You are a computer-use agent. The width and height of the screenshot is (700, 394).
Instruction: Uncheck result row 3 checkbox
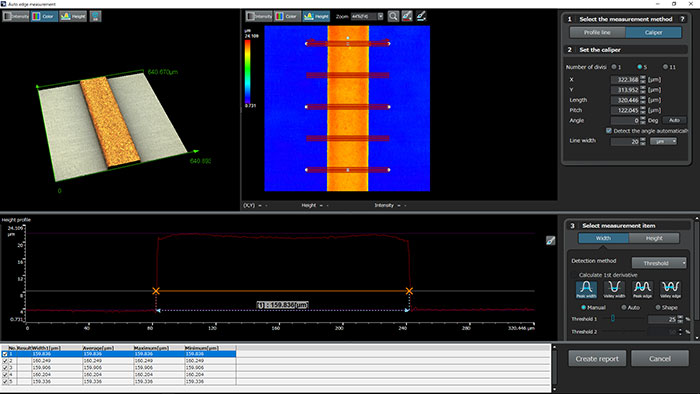5,368
